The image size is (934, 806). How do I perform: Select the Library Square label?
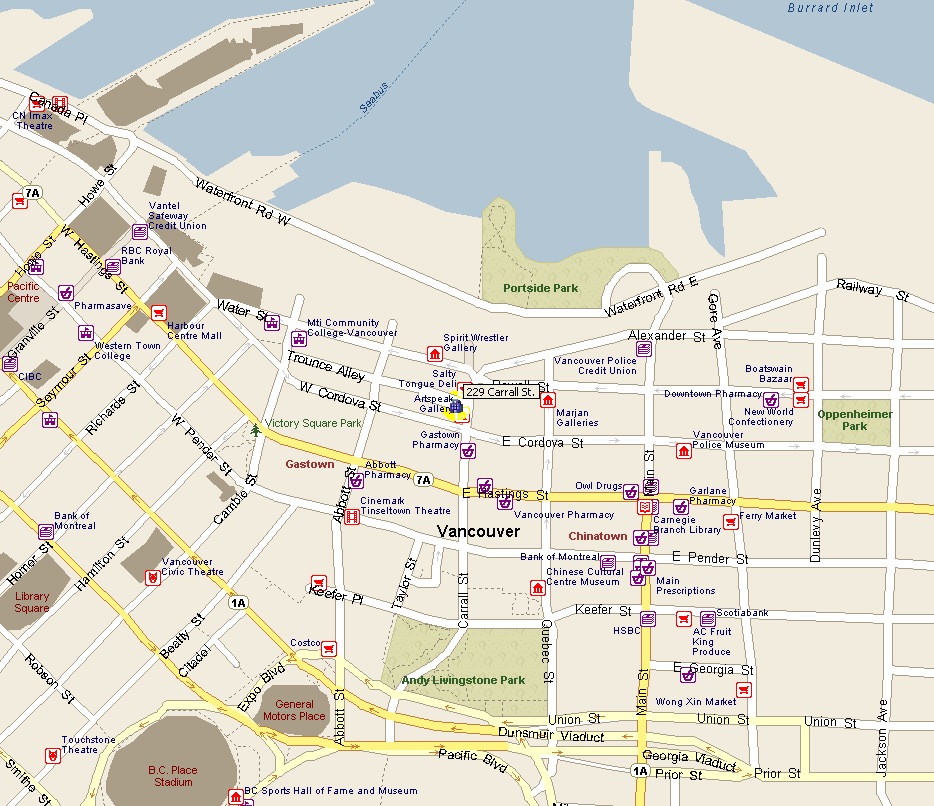tap(32, 602)
